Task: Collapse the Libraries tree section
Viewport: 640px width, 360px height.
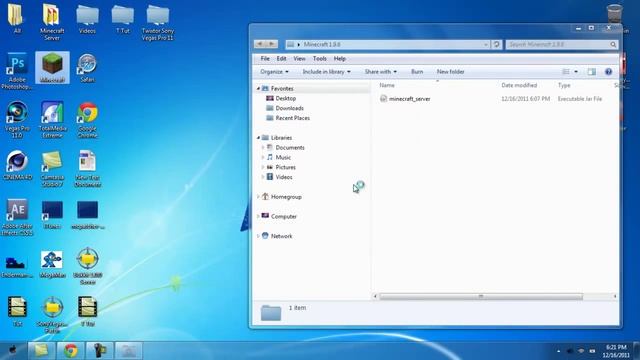Action: click(x=258, y=138)
